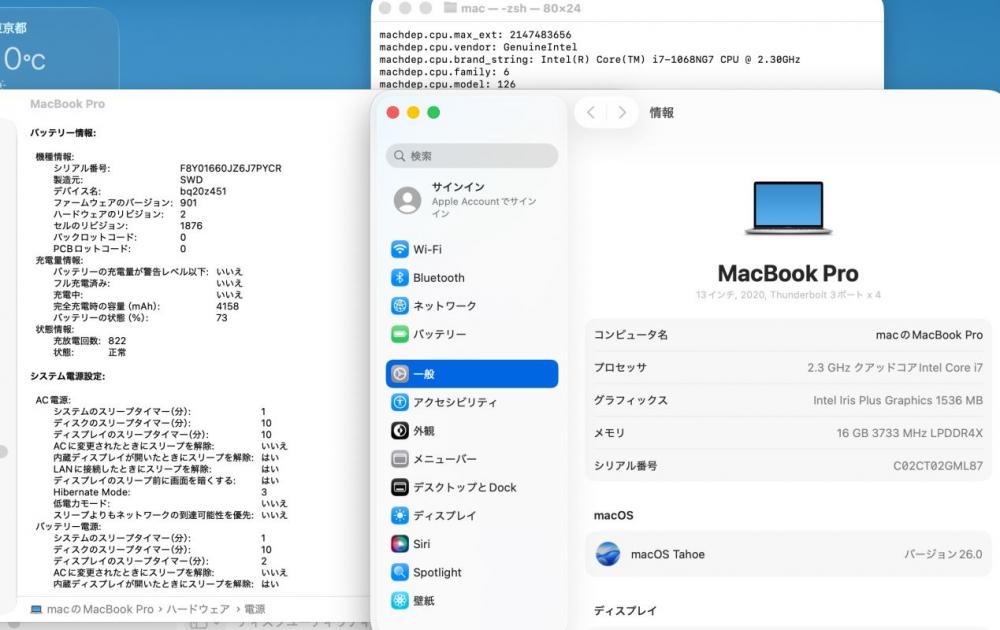This screenshot has width=1000, height=630.
Task: Click the Siri icon in sidebar
Action: point(400,544)
